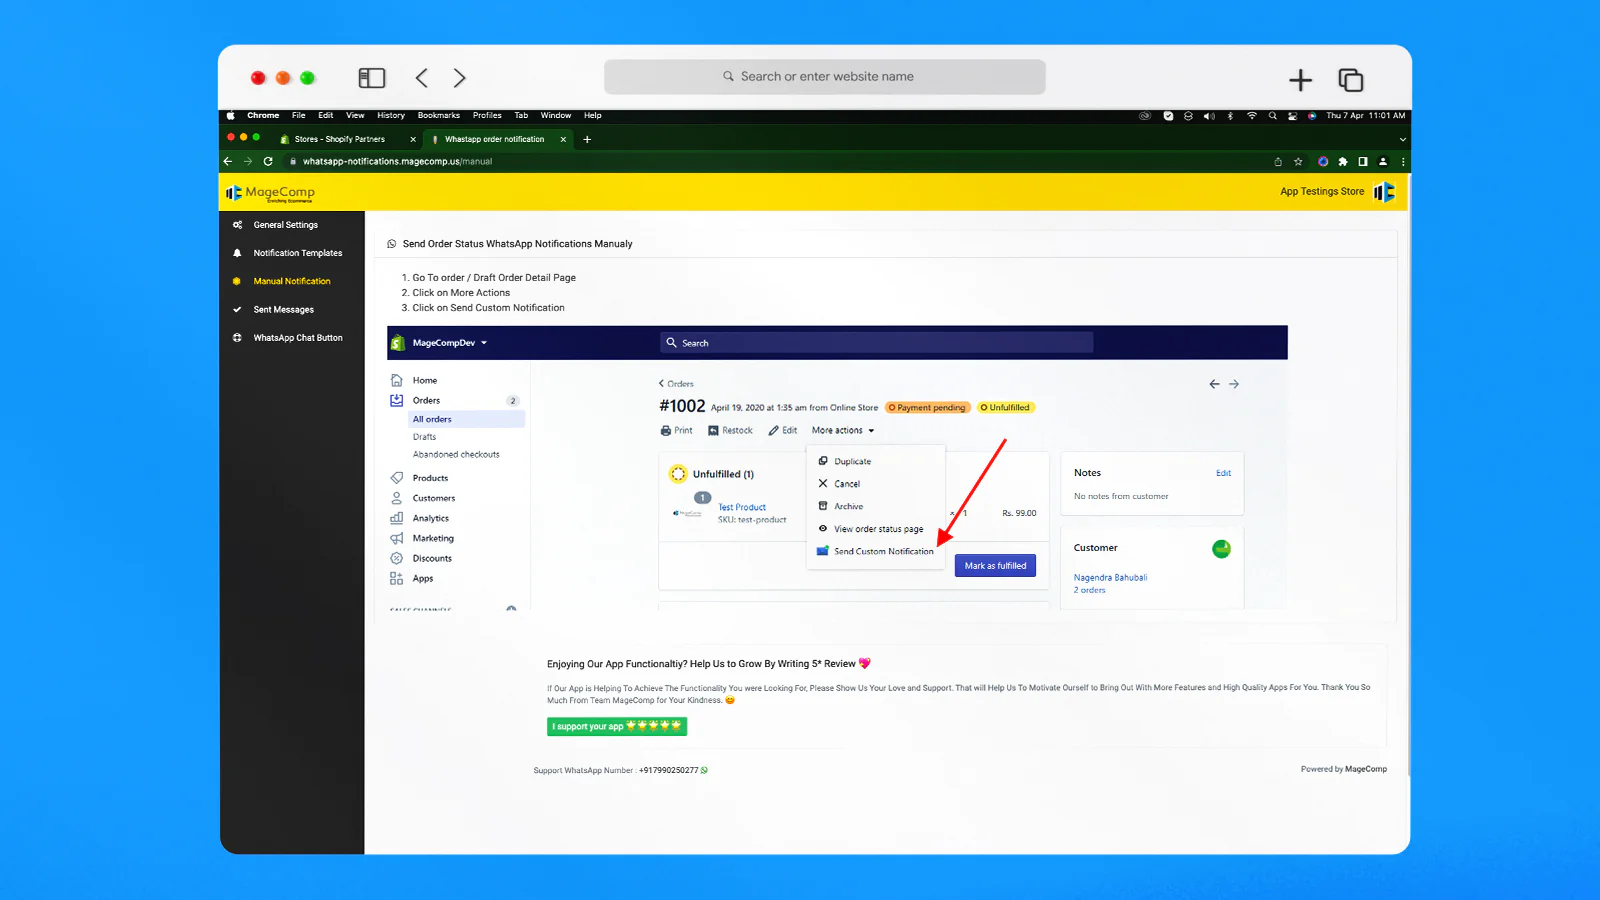Click App Testings Store label
Screen dimensions: 1600x900
[x=1322, y=192]
